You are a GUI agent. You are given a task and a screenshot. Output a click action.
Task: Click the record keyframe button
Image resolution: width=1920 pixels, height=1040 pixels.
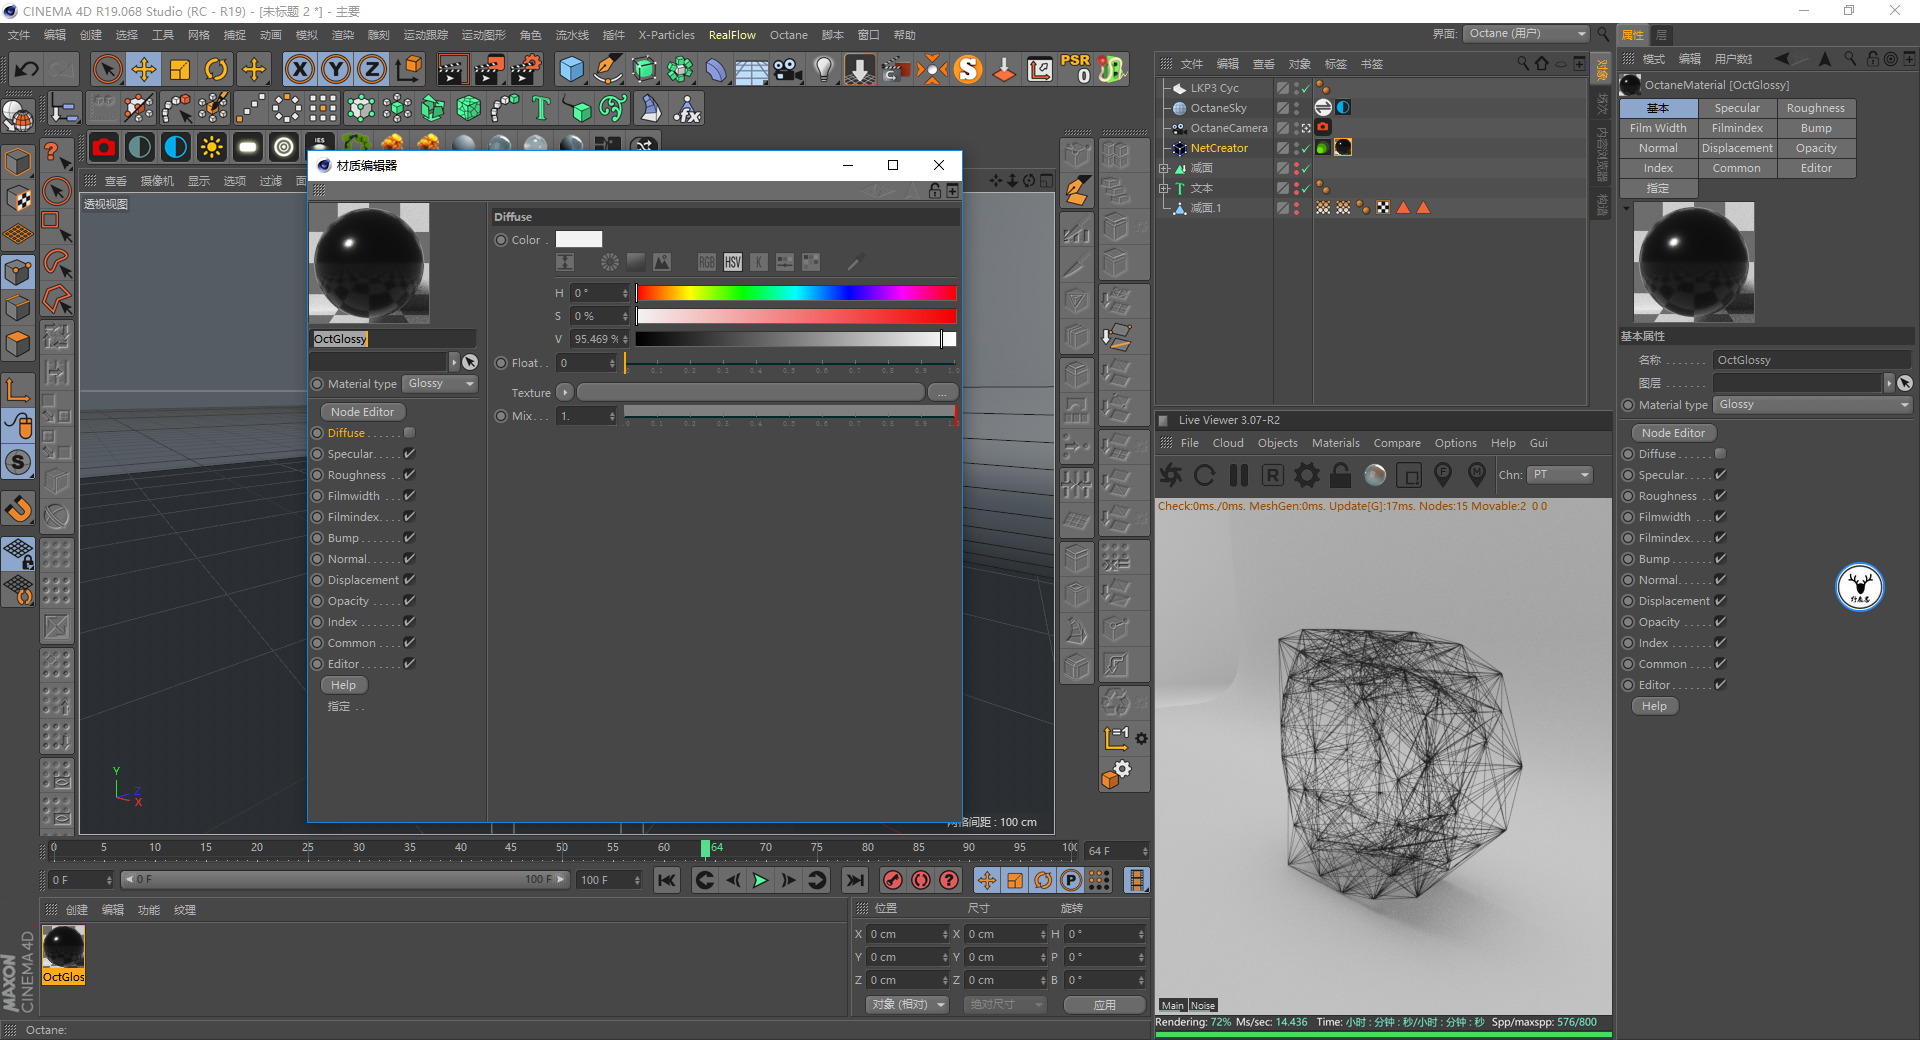pos(893,880)
